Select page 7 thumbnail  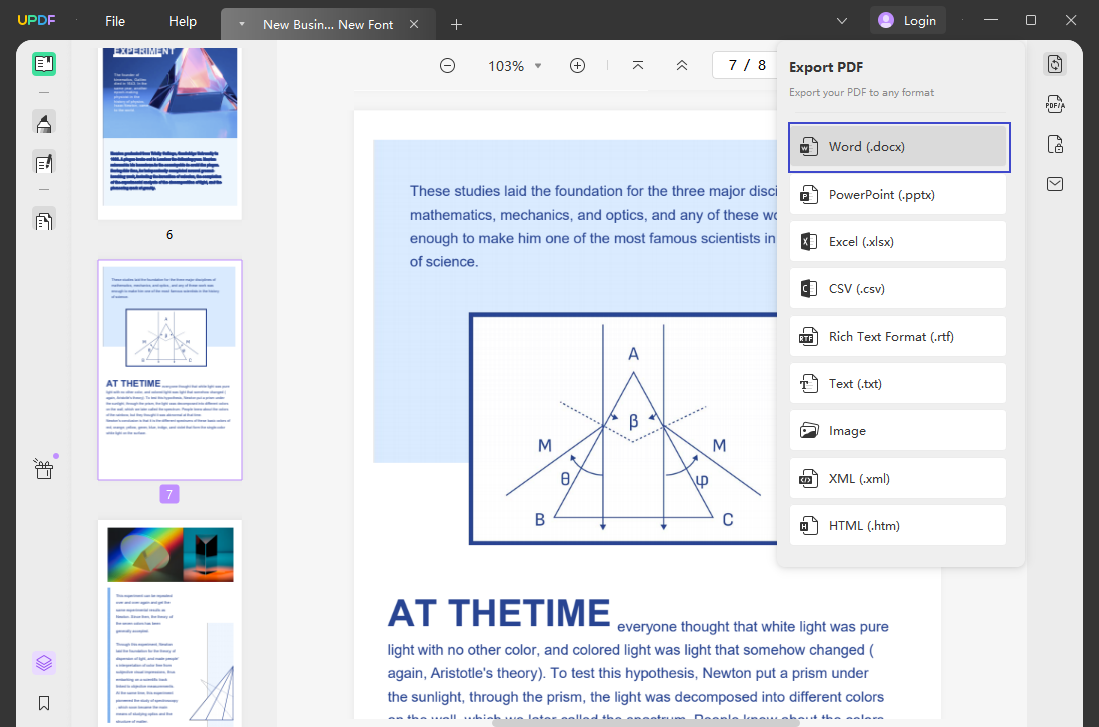coord(169,369)
